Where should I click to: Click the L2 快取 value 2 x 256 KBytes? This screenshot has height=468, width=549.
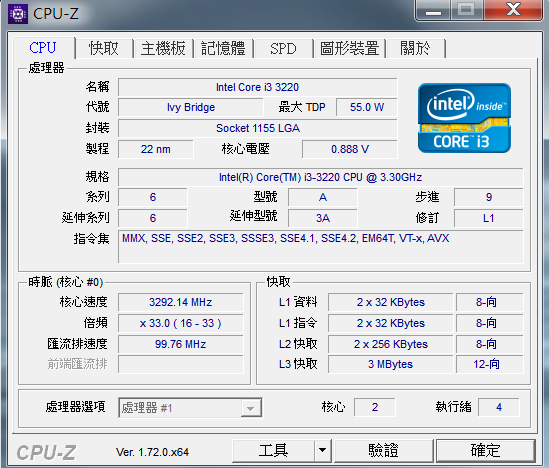(391, 344)
